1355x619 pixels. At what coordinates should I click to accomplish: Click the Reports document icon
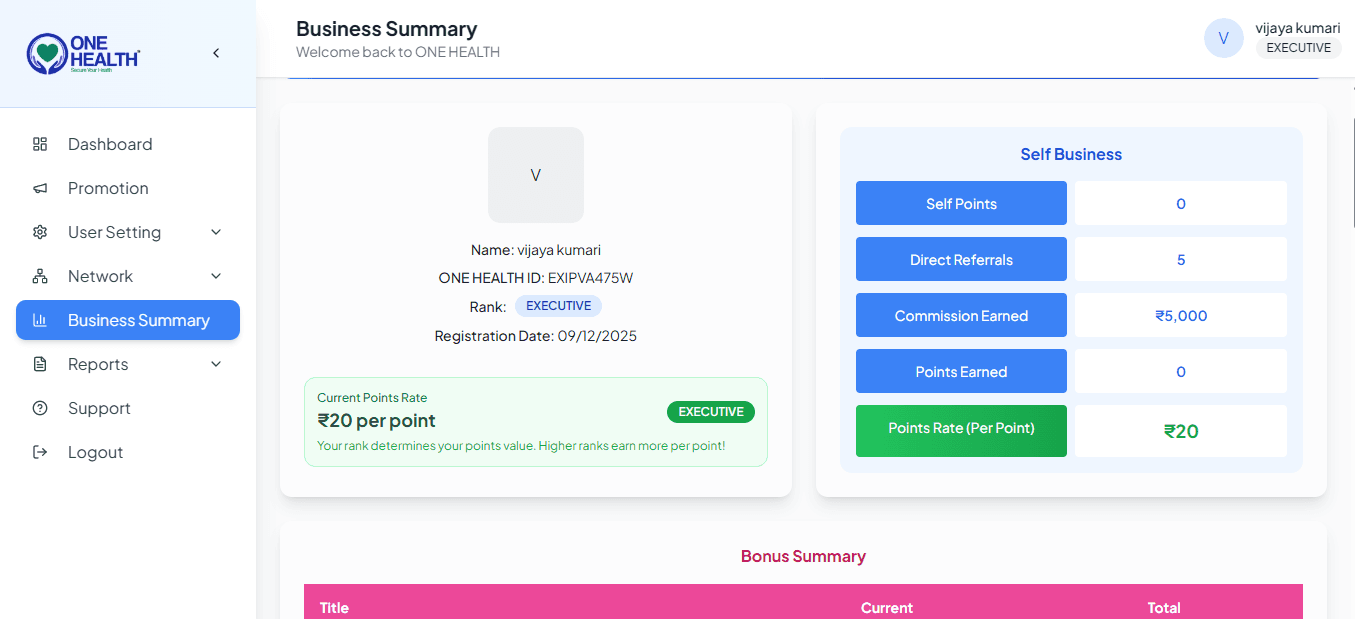point(40,364)
